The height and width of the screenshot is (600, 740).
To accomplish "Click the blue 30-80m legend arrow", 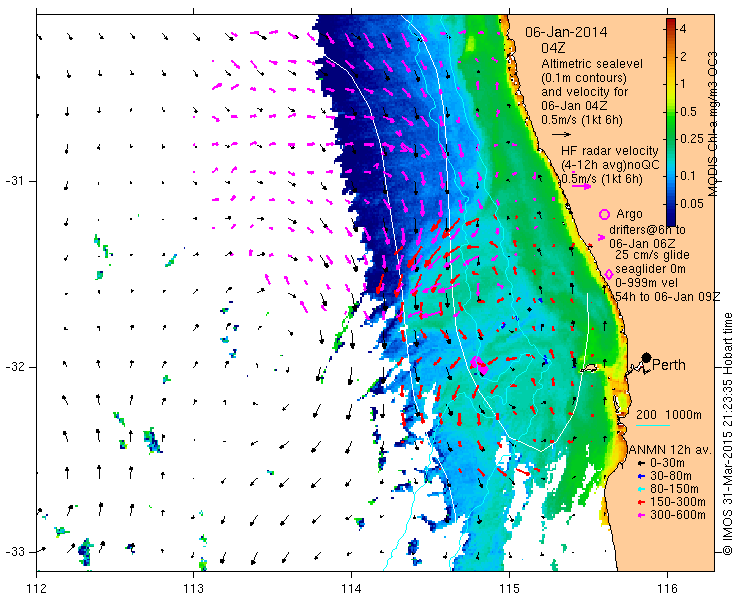I will click(x=640, y=476).
